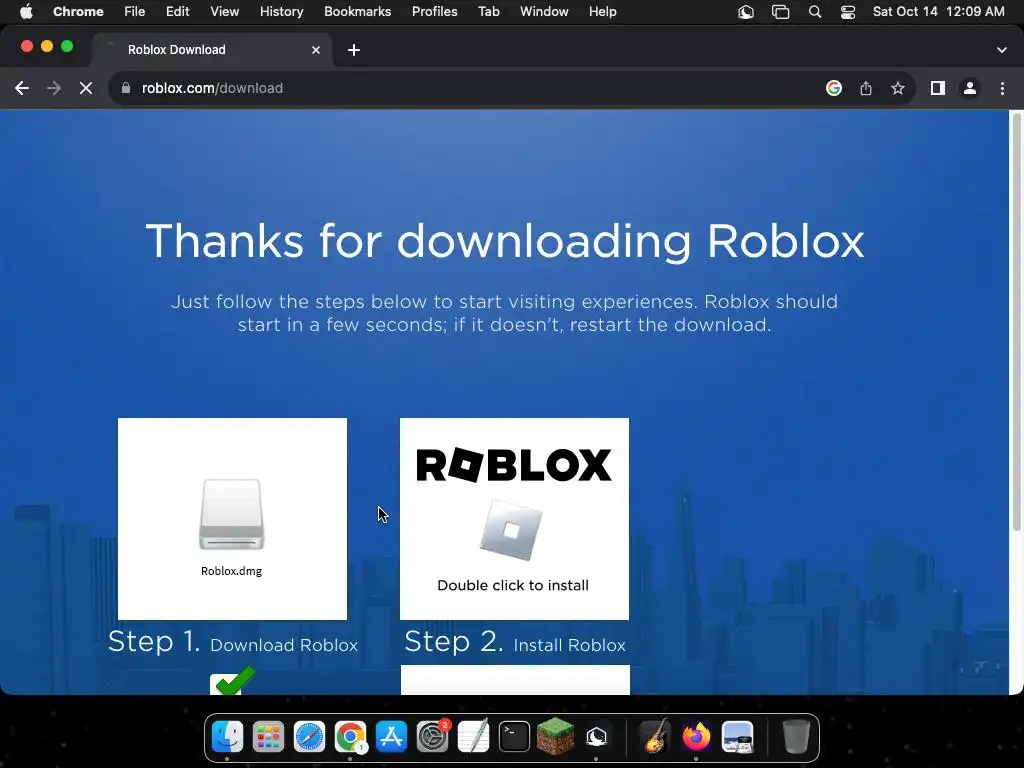The height and width of the screenshot is (768, 1024).
Task: Open Terminal from the dock
Action: coord(515,737)
